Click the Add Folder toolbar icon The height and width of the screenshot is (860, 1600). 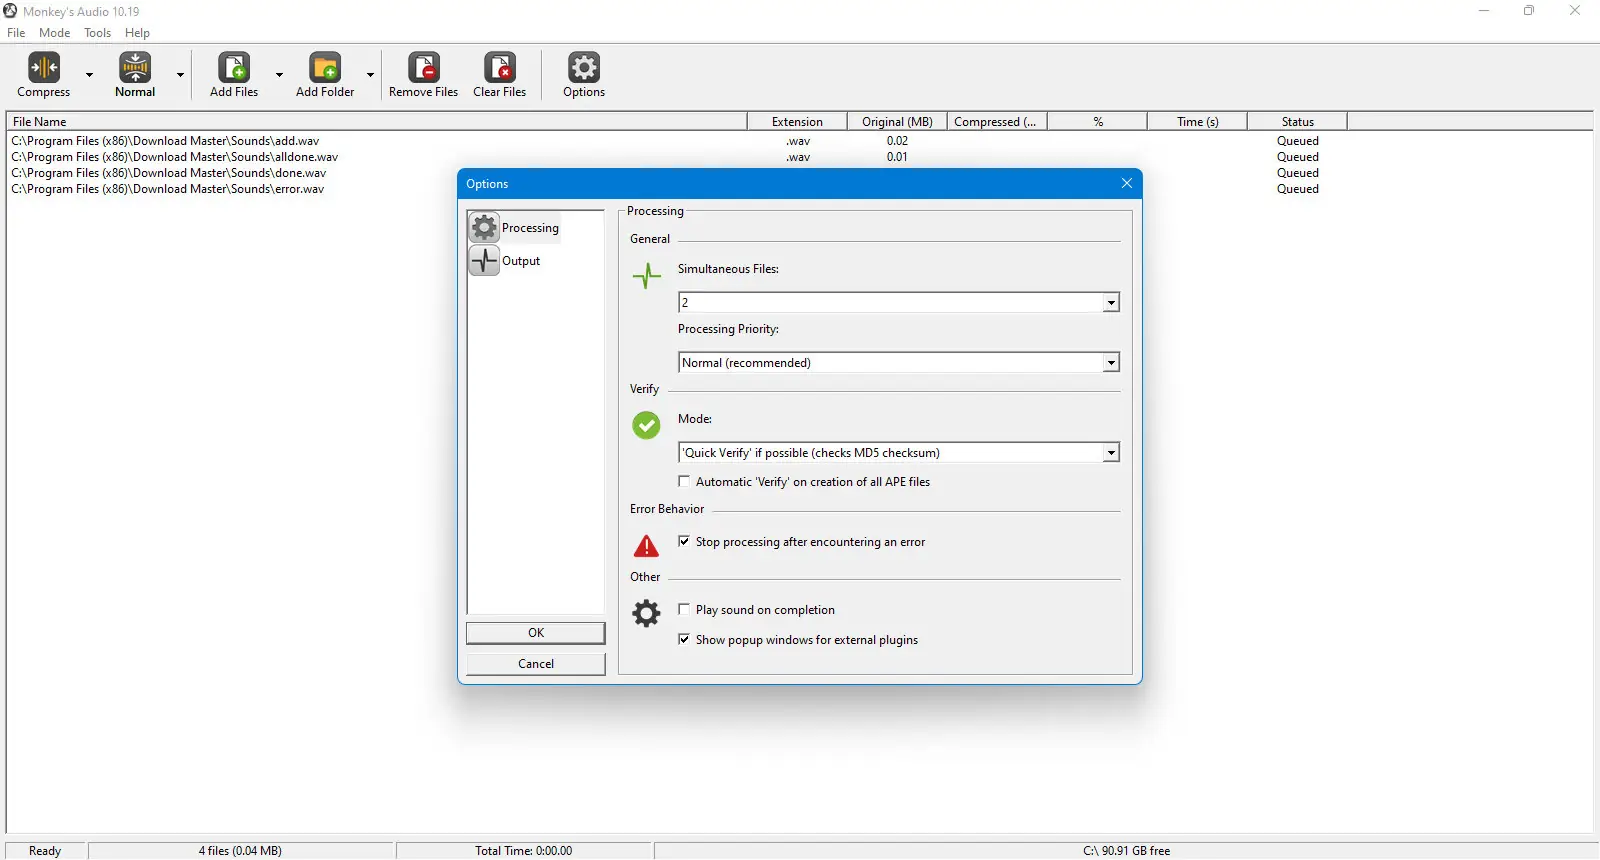[x=325, y=68]
